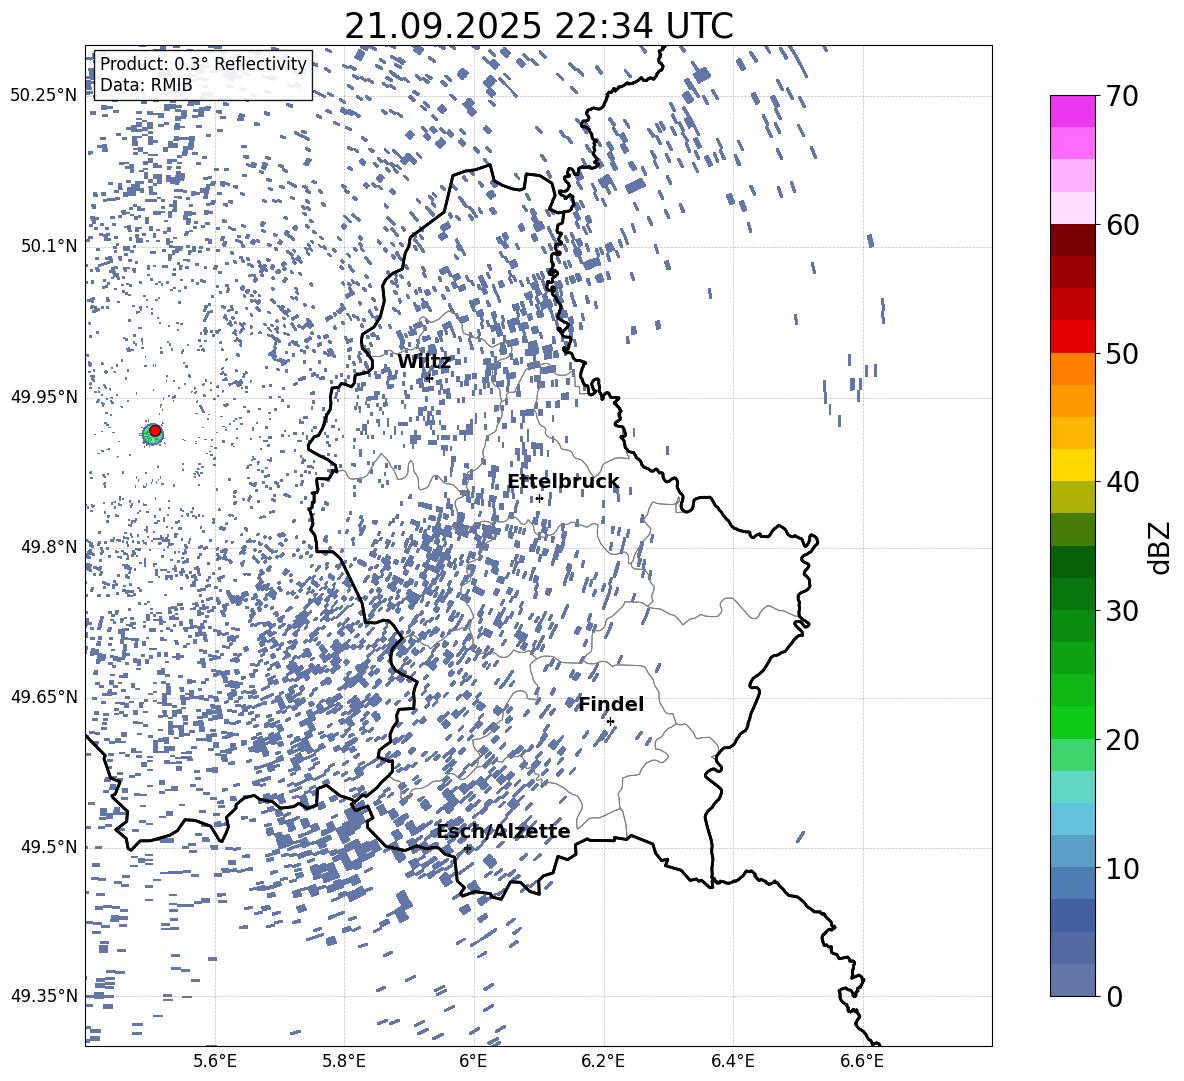Click the timestamp title 21.09.2025 22:34 UTC

[x=539, y=26]
